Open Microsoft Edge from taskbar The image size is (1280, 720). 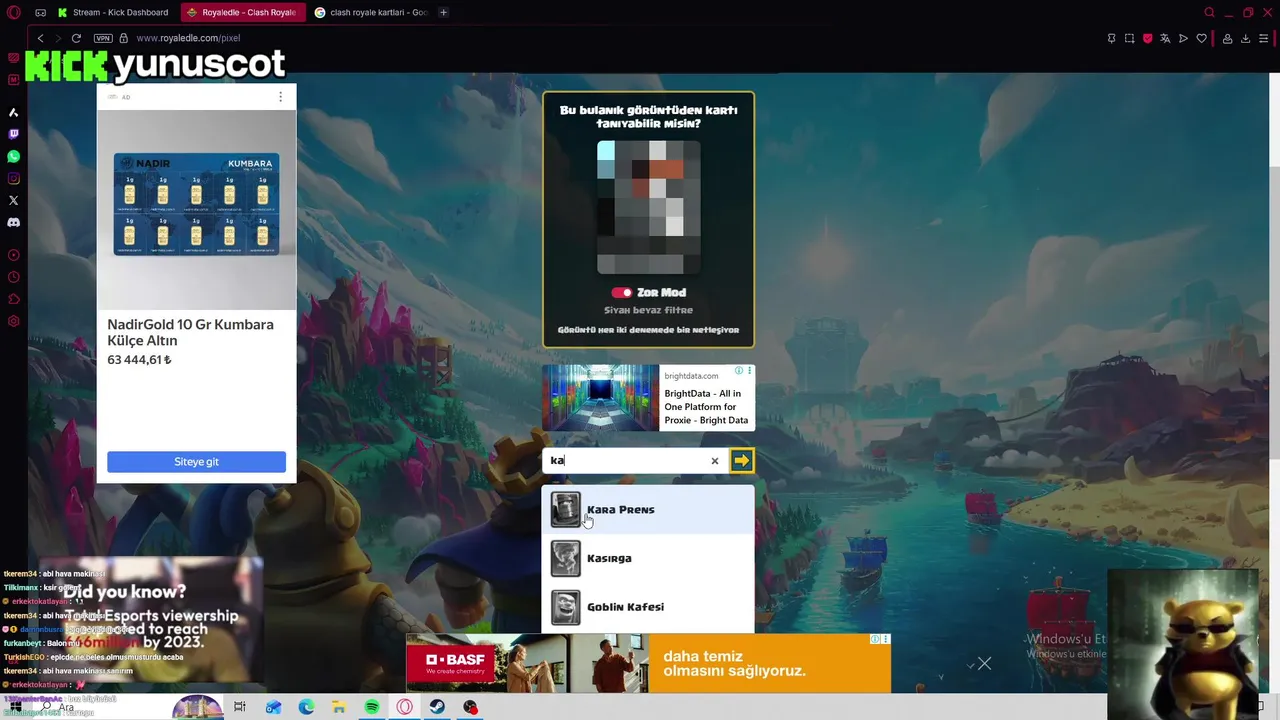306,707
